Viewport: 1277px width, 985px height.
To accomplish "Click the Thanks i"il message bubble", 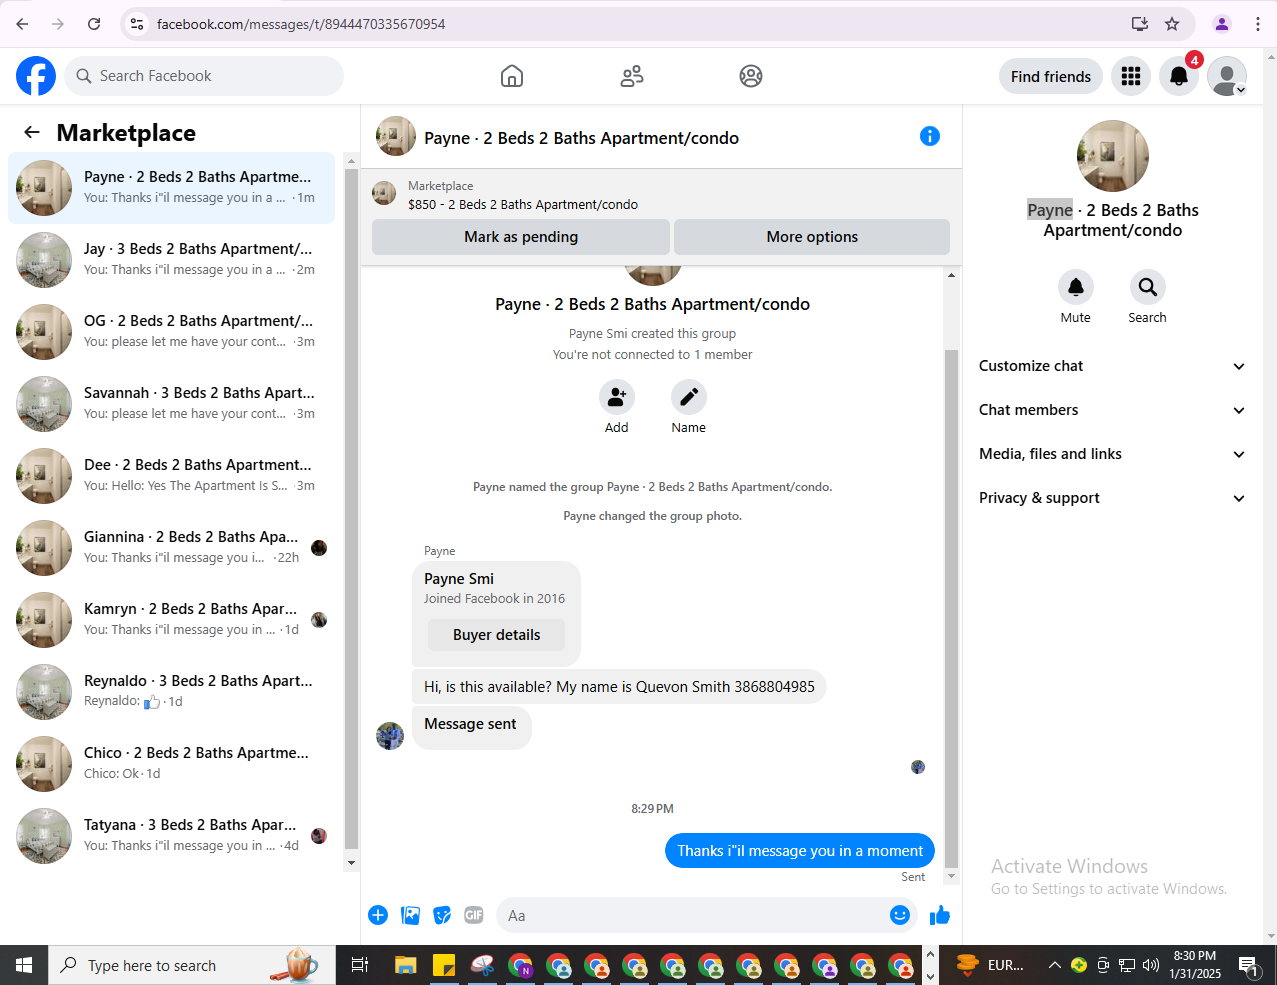I will [800, 851].
